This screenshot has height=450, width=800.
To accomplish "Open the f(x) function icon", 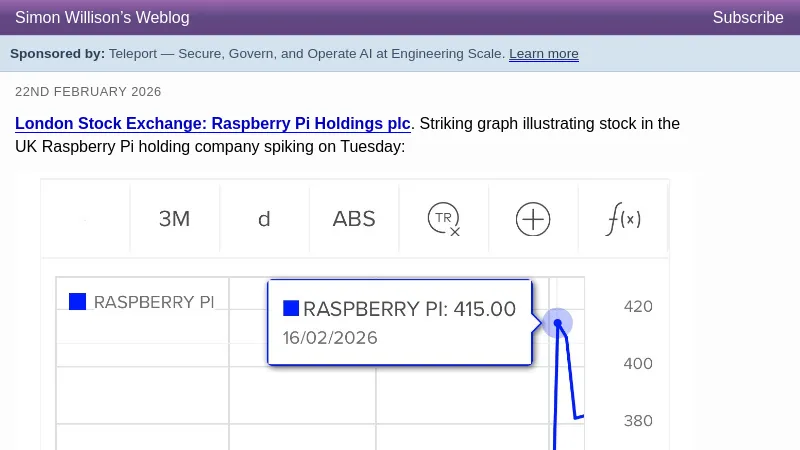I will click(x=623, y=218).
